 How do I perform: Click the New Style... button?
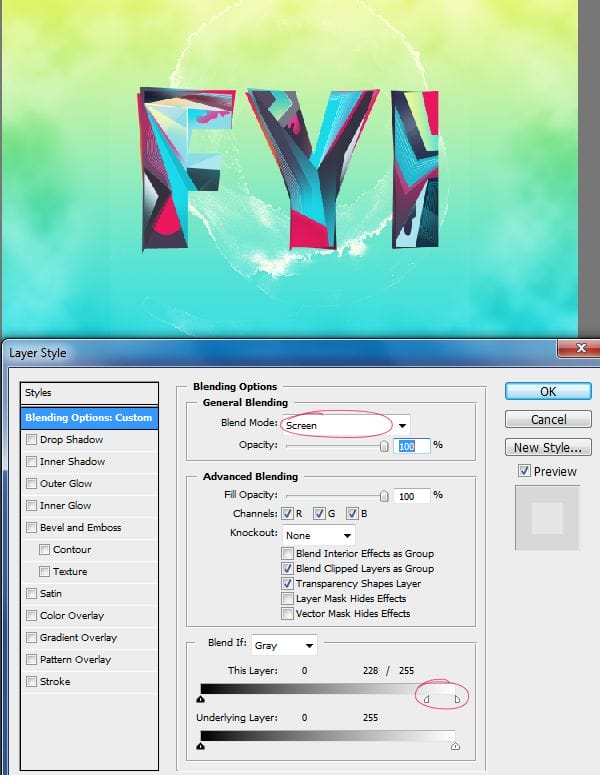tap(548, 447)
